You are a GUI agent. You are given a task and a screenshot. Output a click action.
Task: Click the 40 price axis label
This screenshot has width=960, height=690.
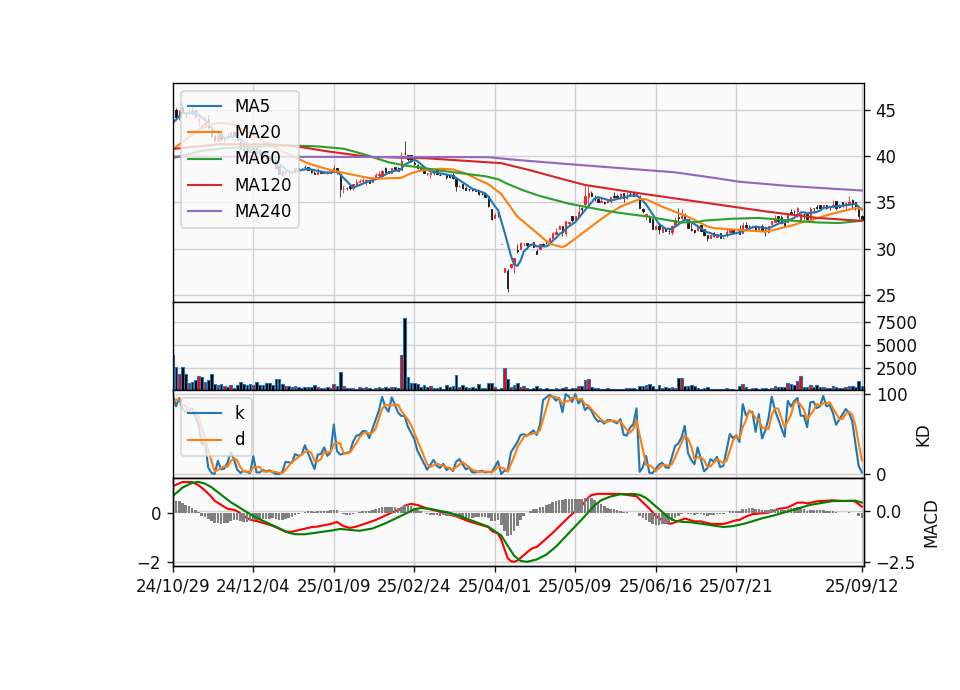(x=885, y=157)
